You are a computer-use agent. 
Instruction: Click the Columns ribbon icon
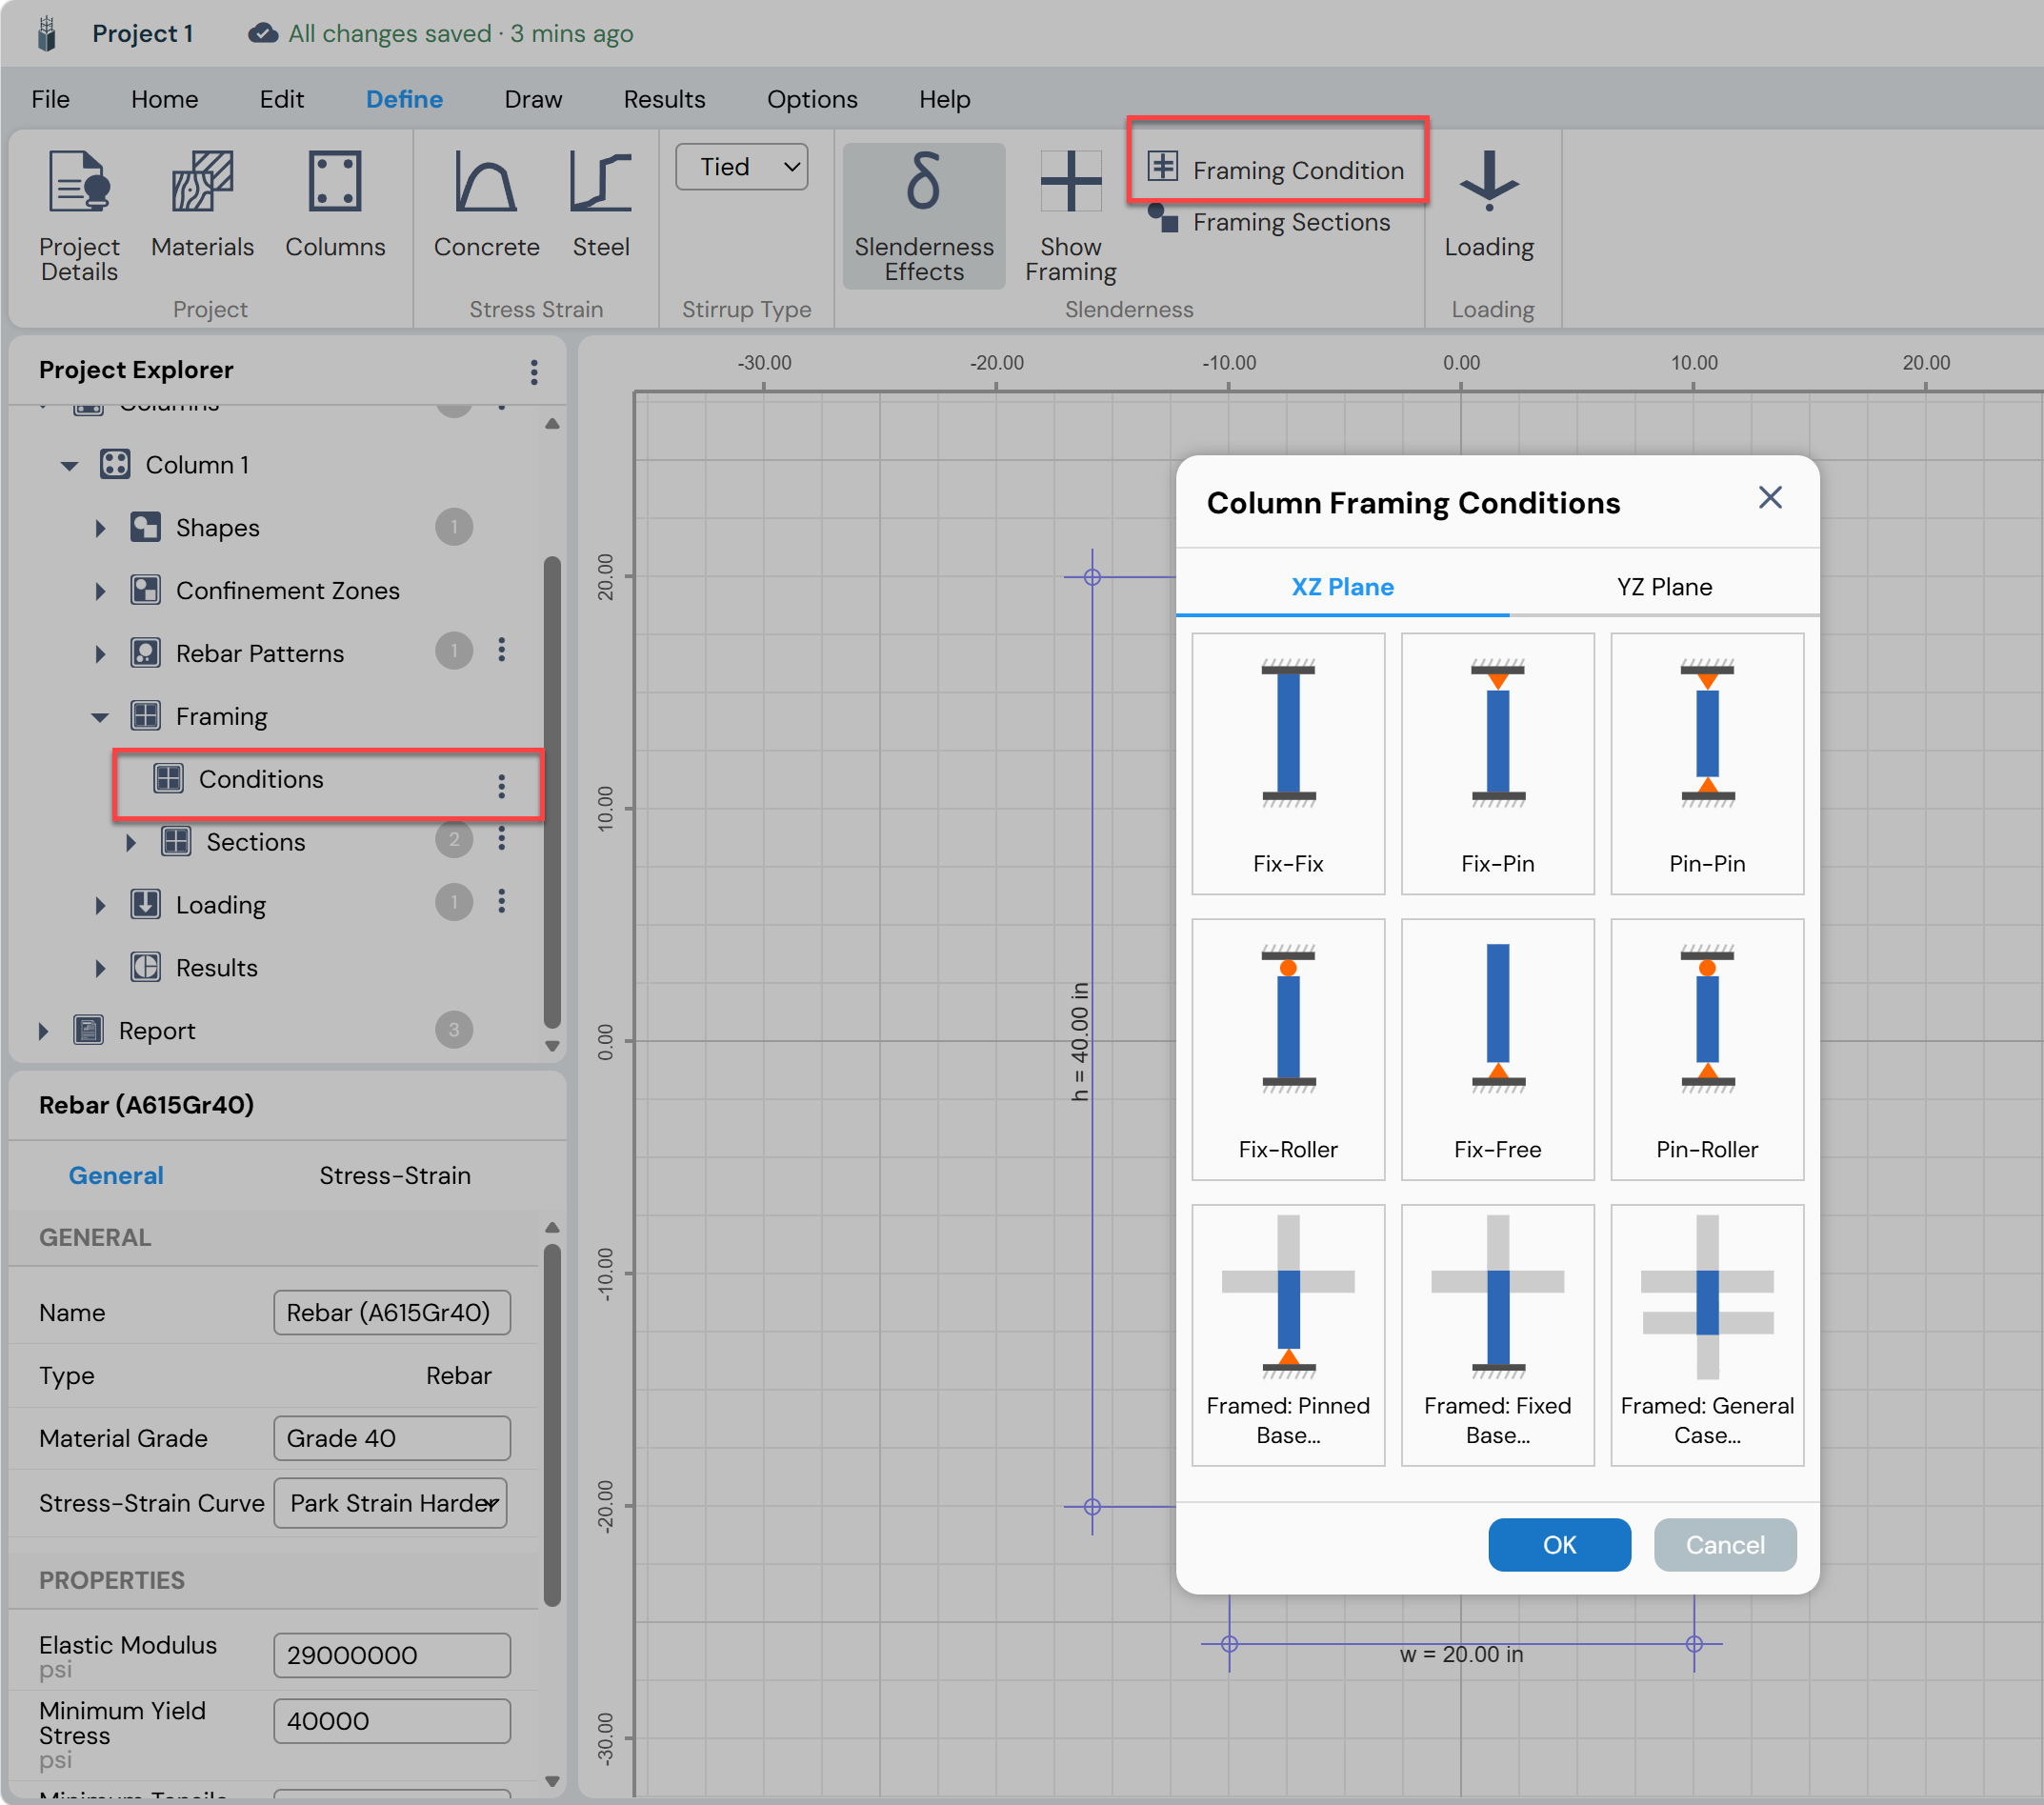pos(335,203)
